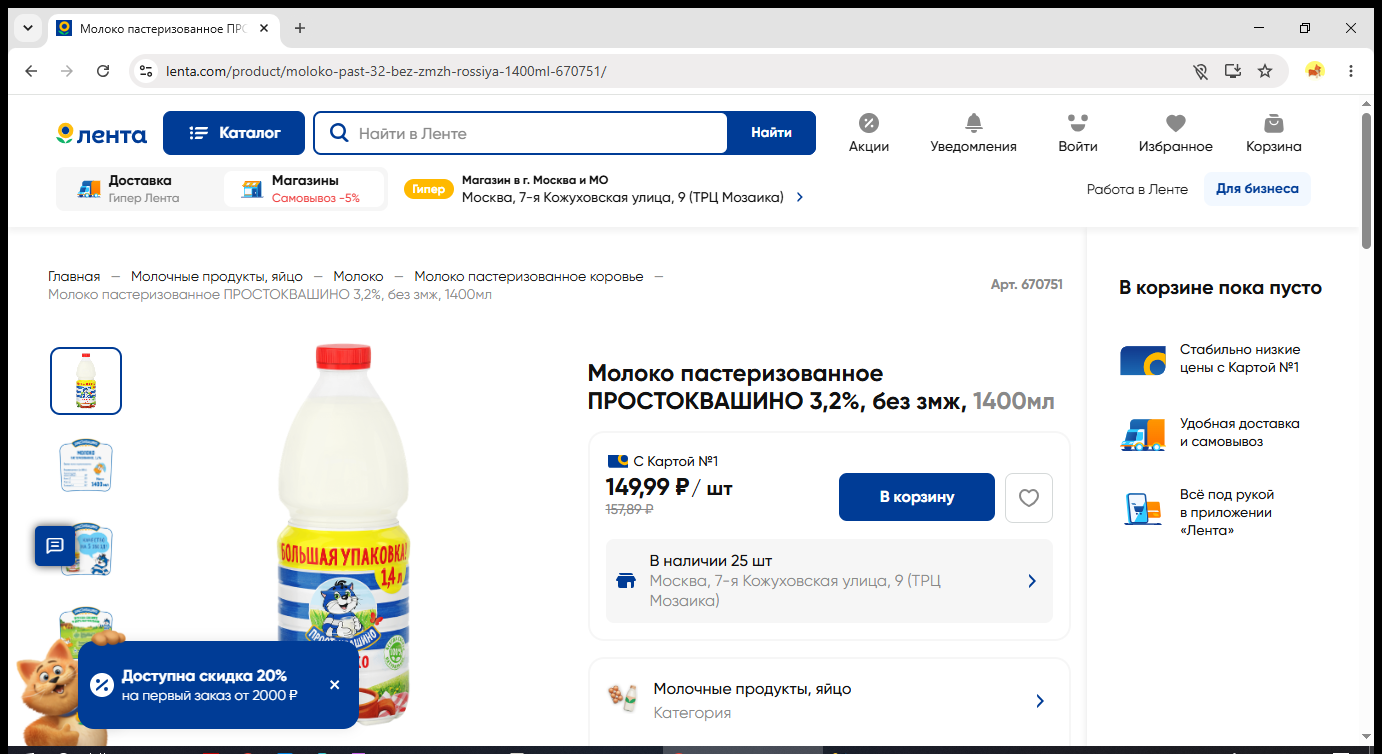The height and width of the screenshot is (754, 1382).
Task: Click the main milk bottle image
Action: click(343, 535)
